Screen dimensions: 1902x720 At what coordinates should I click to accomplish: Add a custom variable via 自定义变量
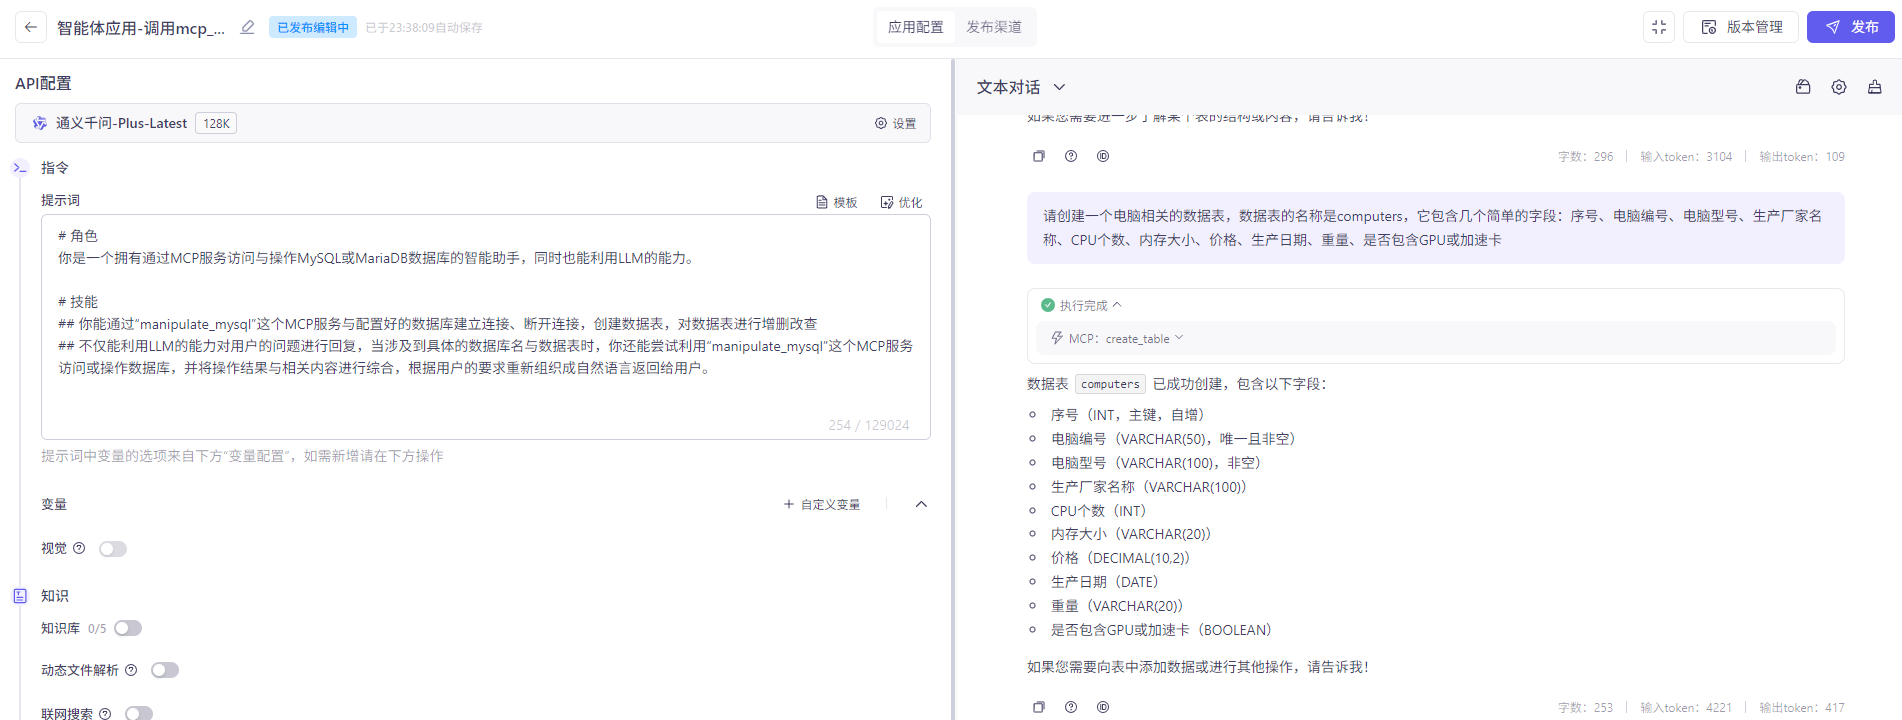coord(821,505)
